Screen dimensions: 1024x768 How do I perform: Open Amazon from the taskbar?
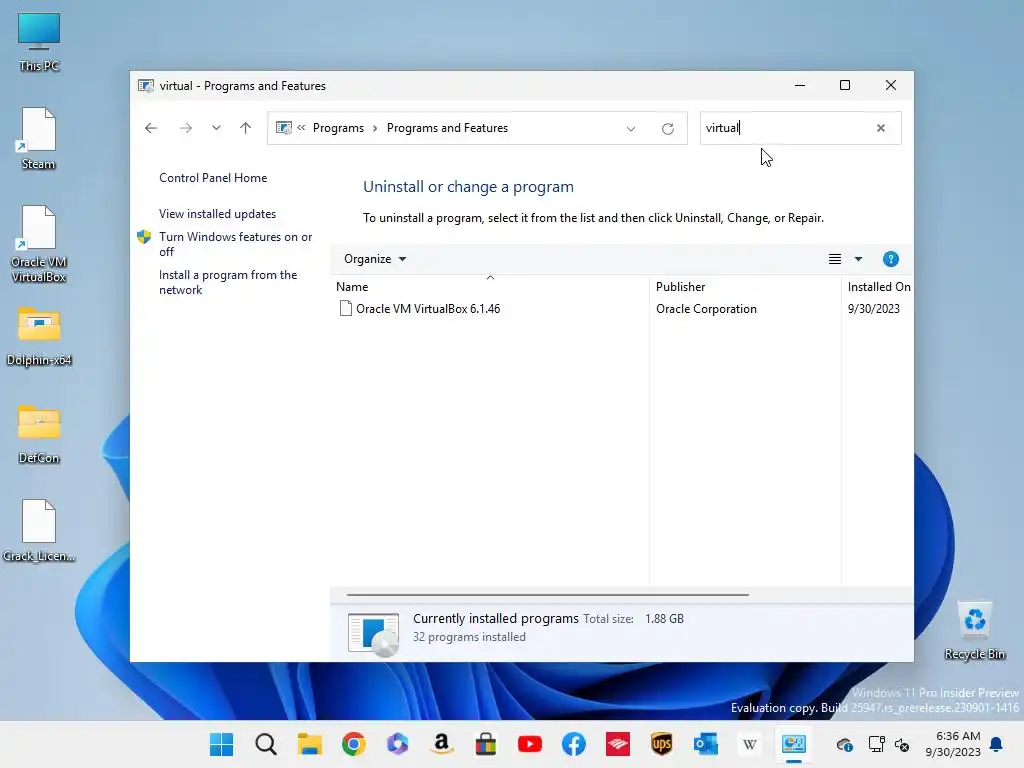(442, 744)
